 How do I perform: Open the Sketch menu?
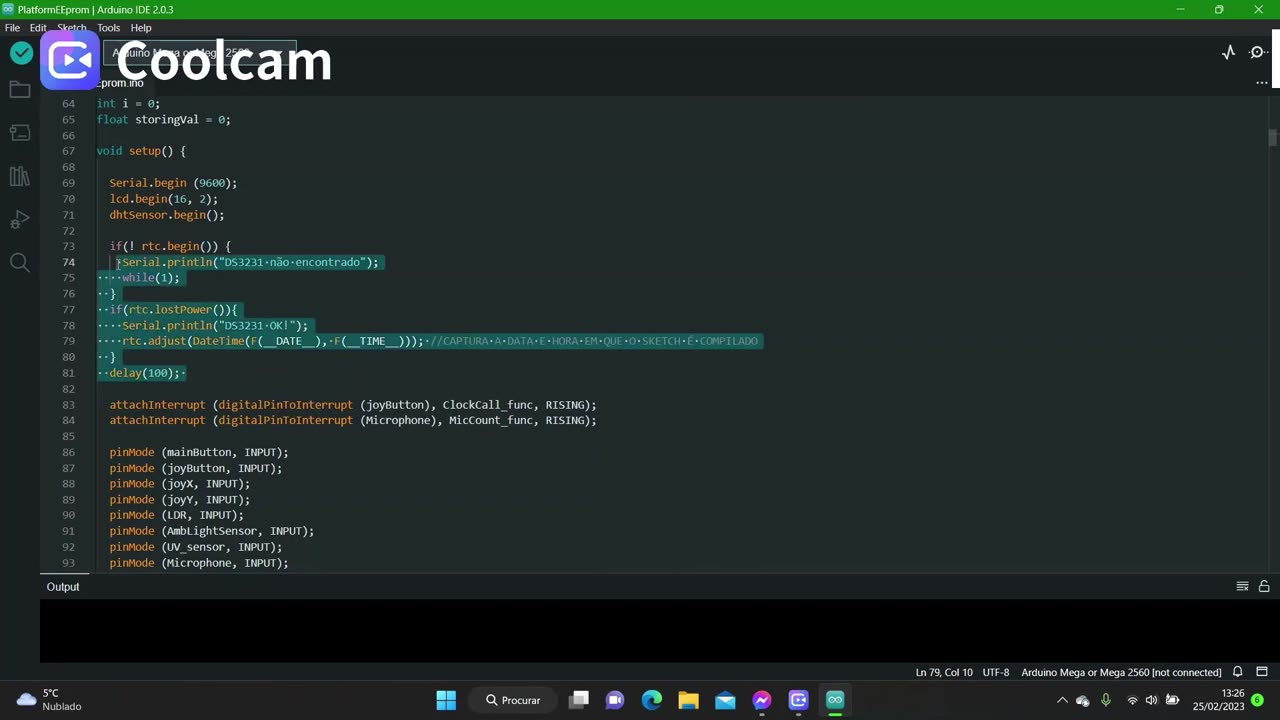(x=72, y=28)
